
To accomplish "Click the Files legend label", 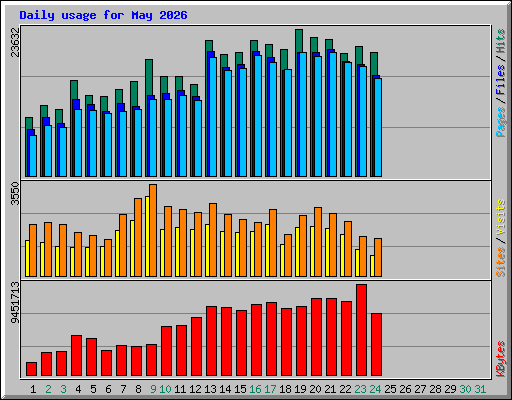I will (501, 80).
